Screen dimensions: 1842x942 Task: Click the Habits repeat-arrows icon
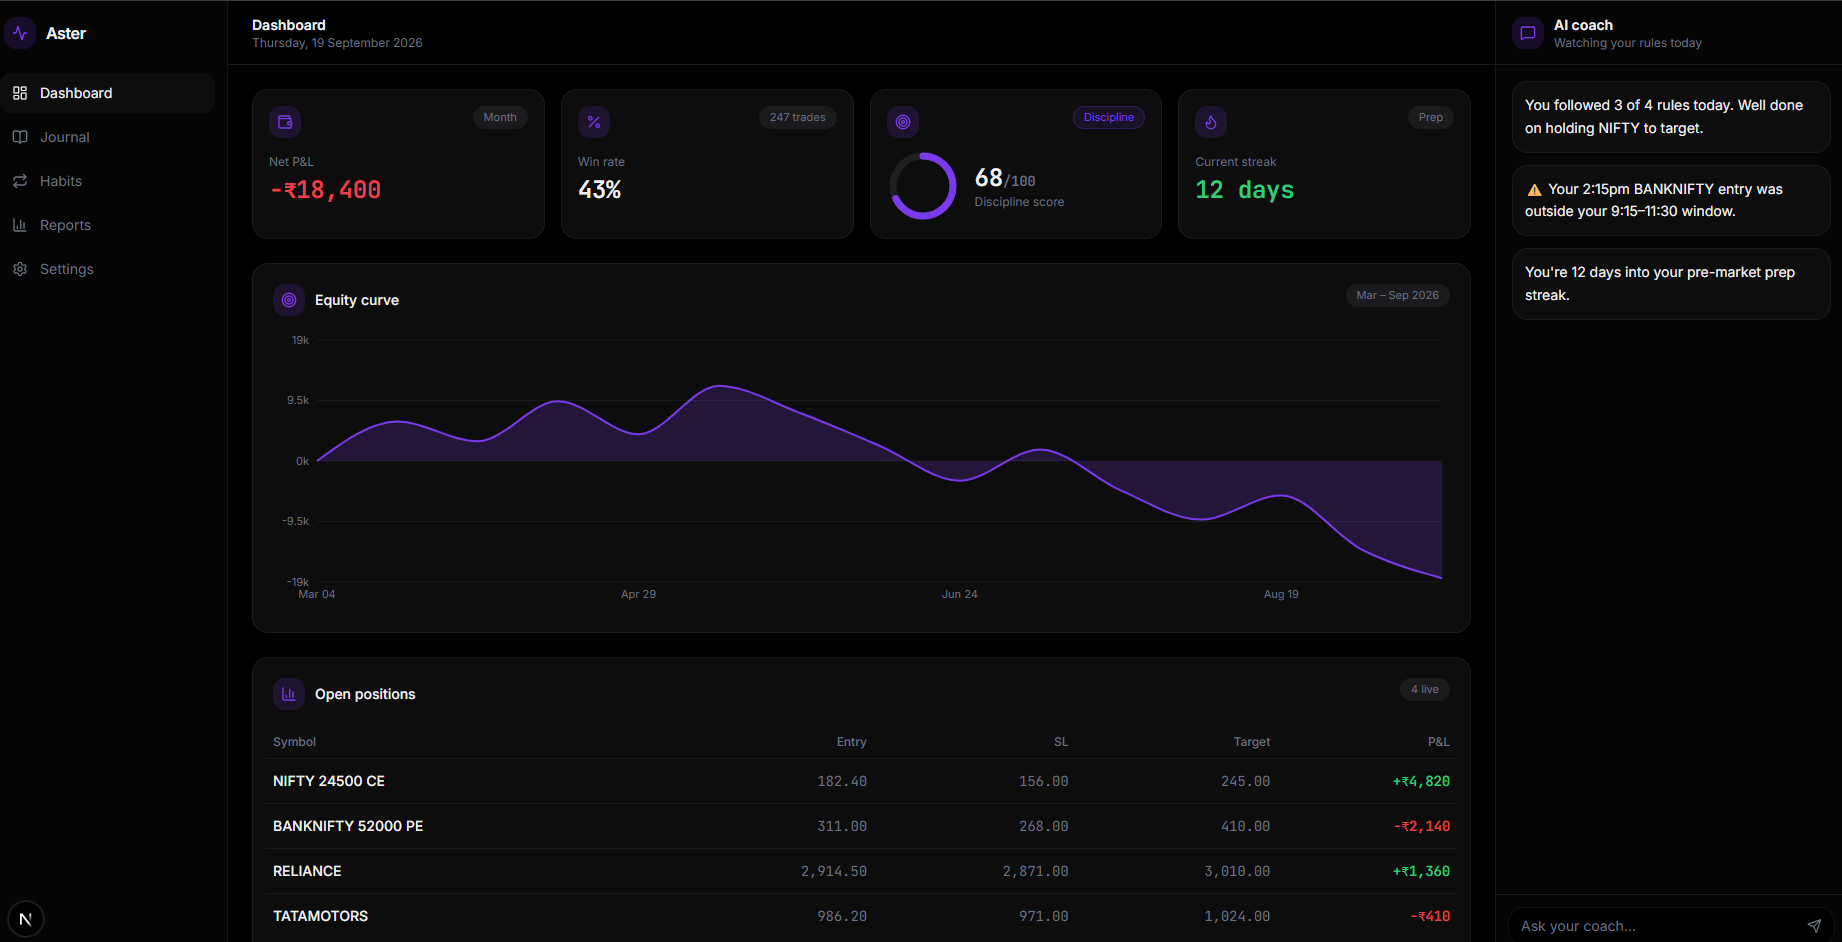[20, 181]
